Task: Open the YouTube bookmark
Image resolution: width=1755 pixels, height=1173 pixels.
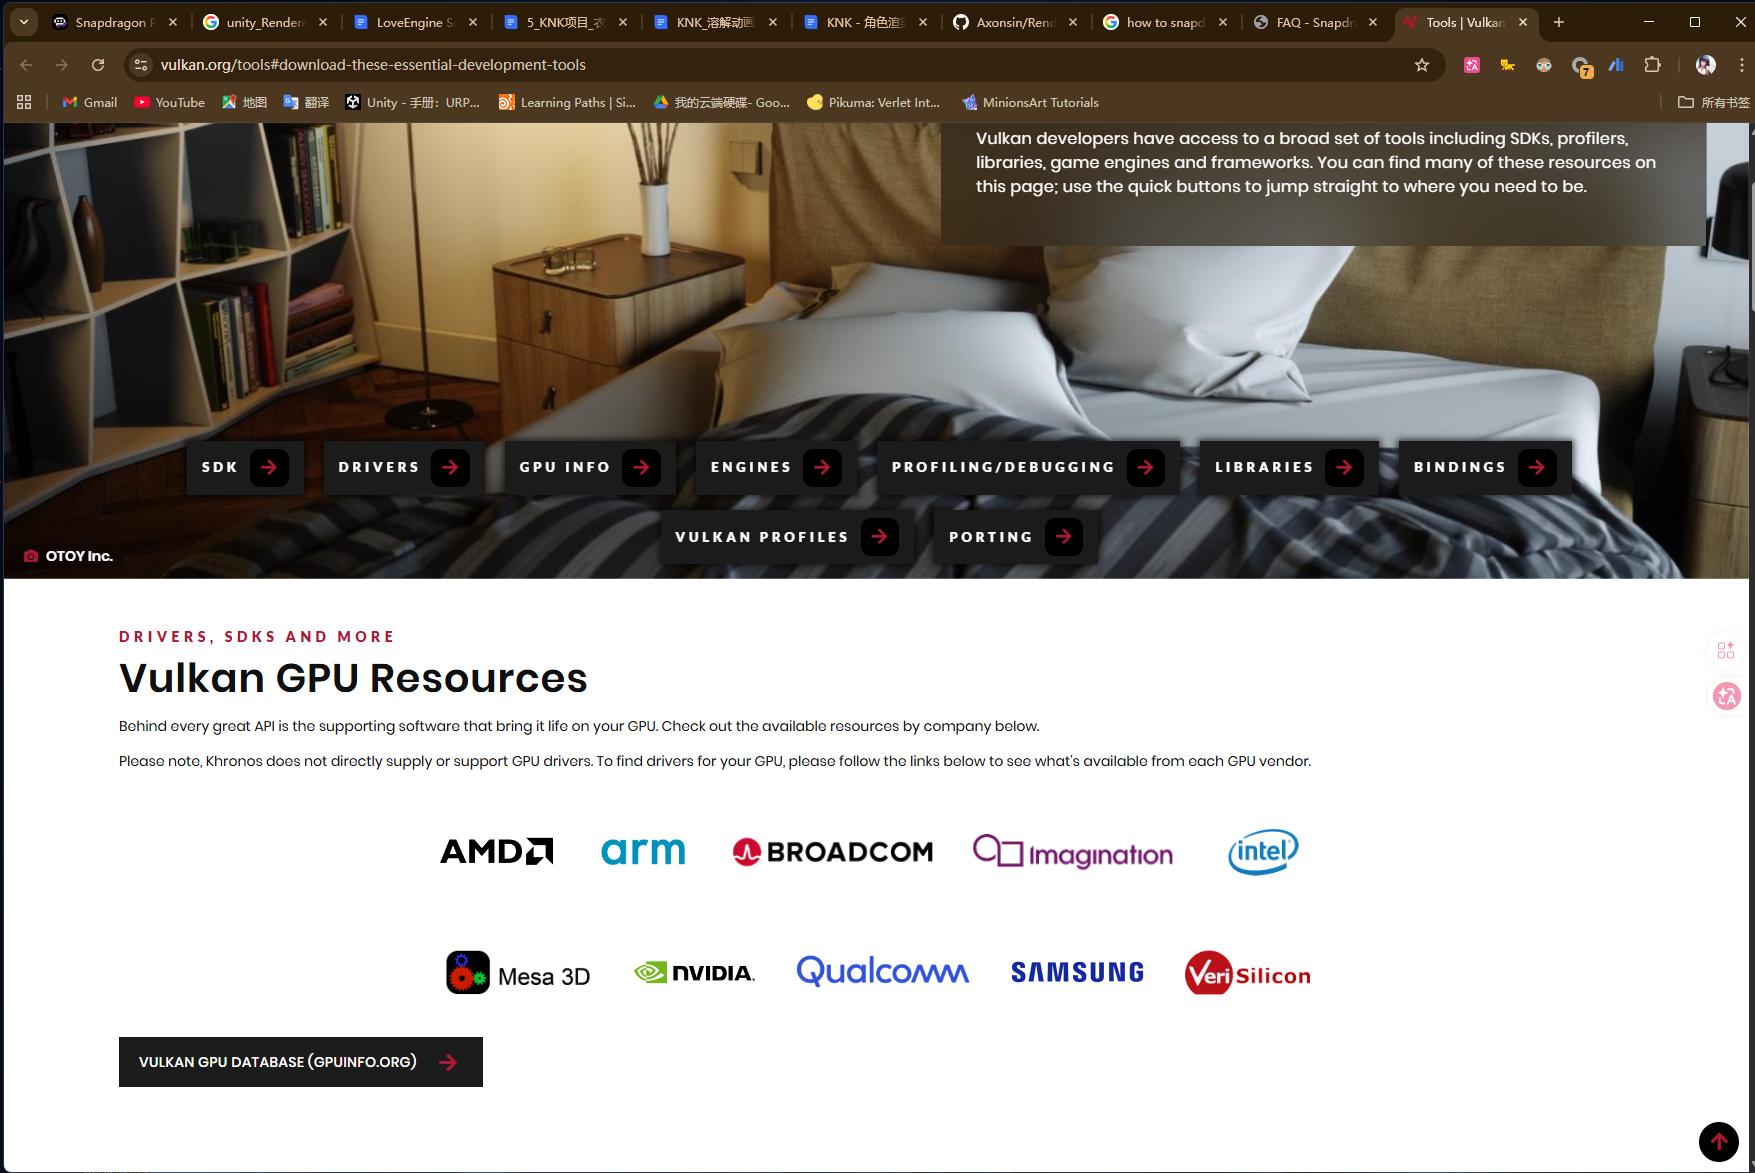Action: coord(169,102)
